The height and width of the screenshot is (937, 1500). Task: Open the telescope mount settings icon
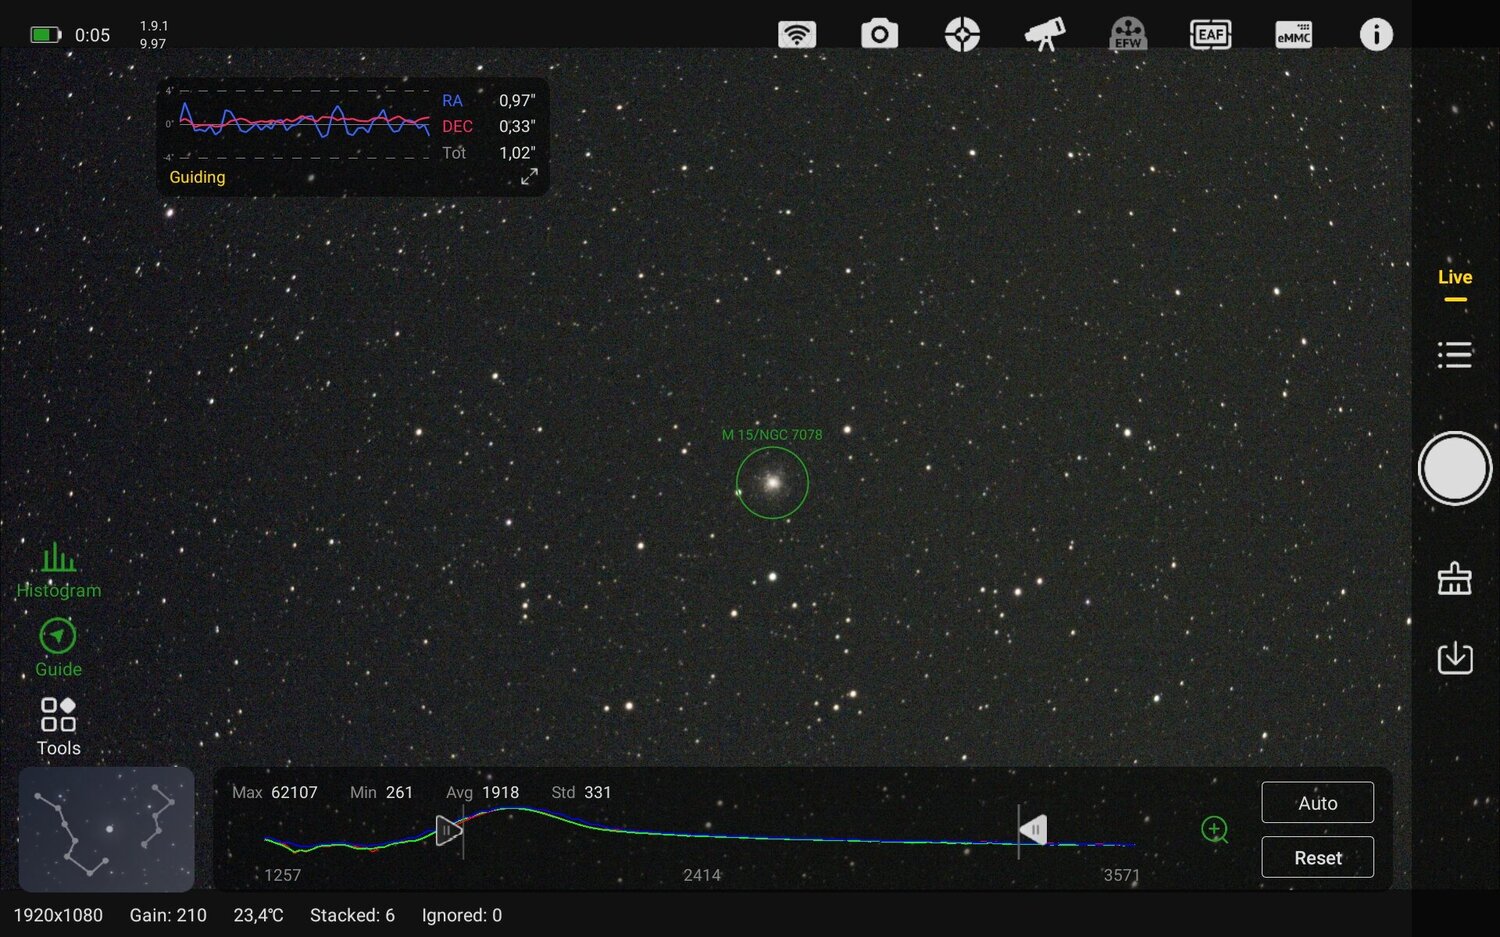pos(1043,33)
